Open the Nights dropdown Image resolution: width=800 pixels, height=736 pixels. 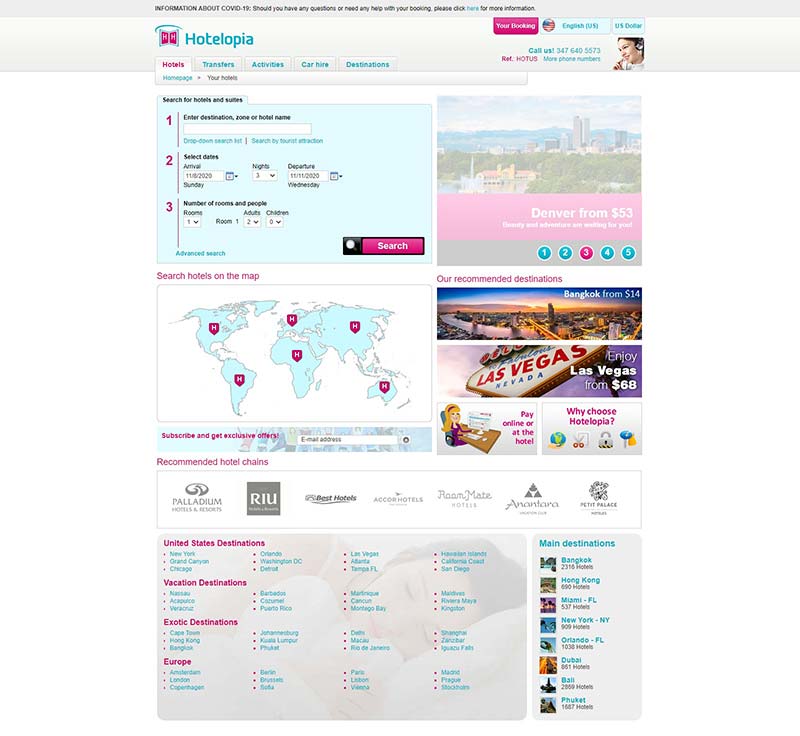click(264, 175)
